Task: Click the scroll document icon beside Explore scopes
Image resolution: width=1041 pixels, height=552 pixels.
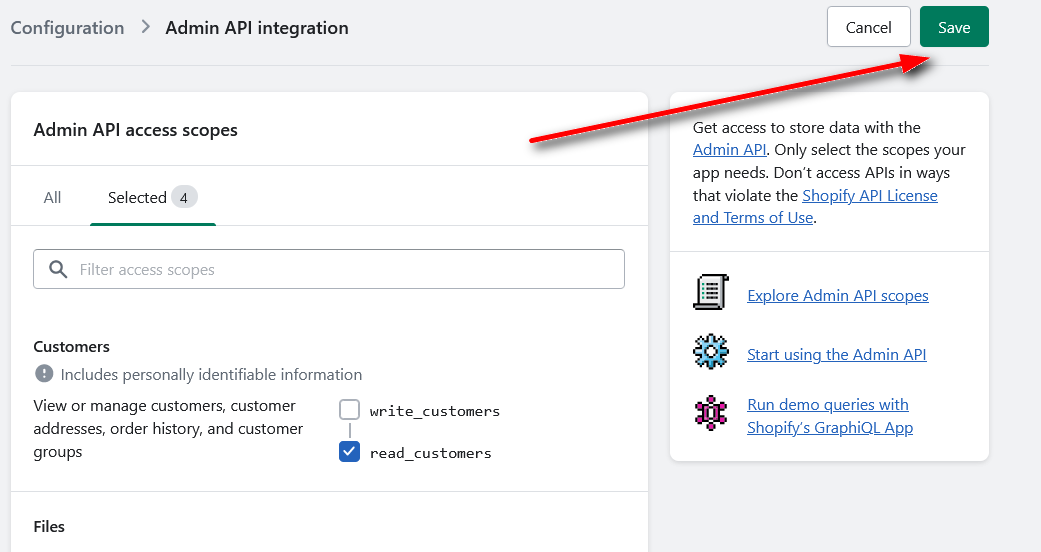Action: click(710, 292)
